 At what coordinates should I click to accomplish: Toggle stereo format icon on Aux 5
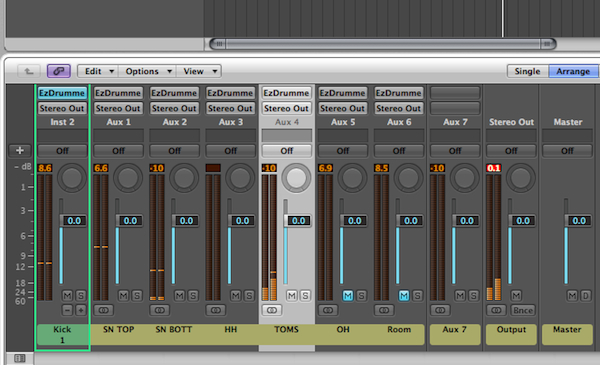[x=328, y=310]
